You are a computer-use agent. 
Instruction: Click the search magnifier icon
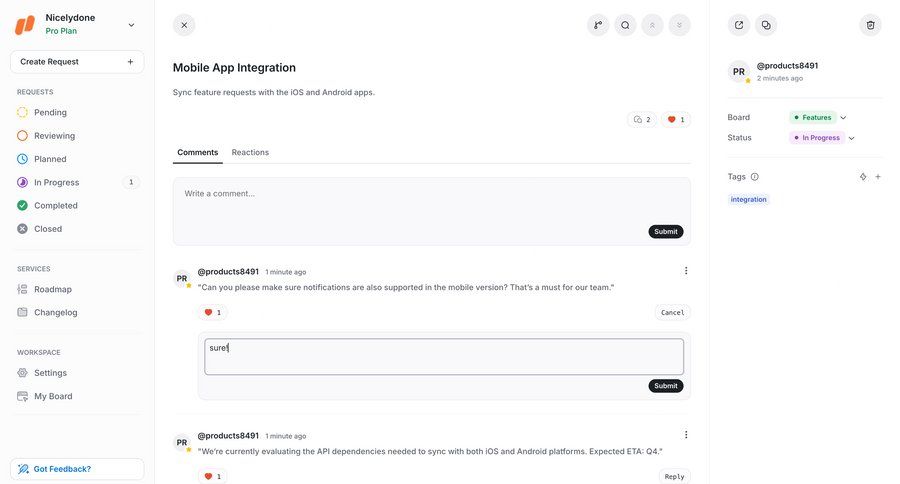[625, 25]
